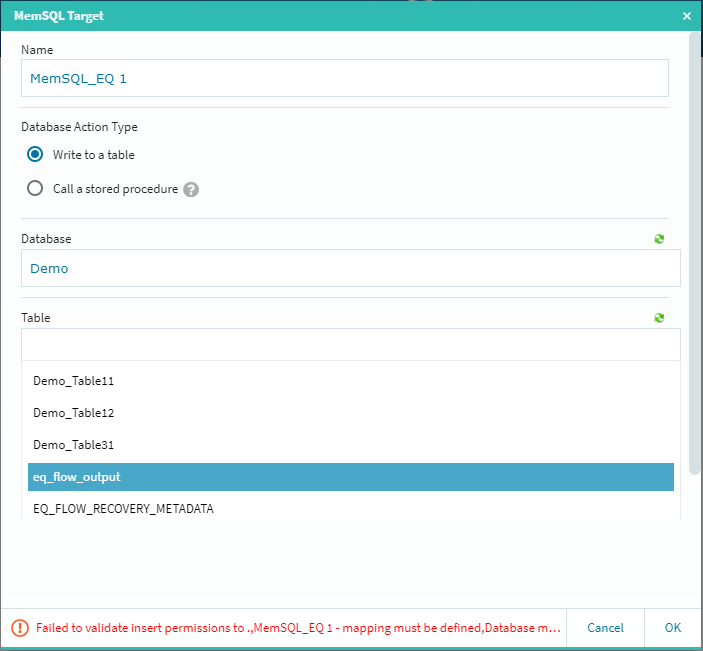Select EQ_FLOW_RECOVERY_METADATA table entry

(351, 509)
